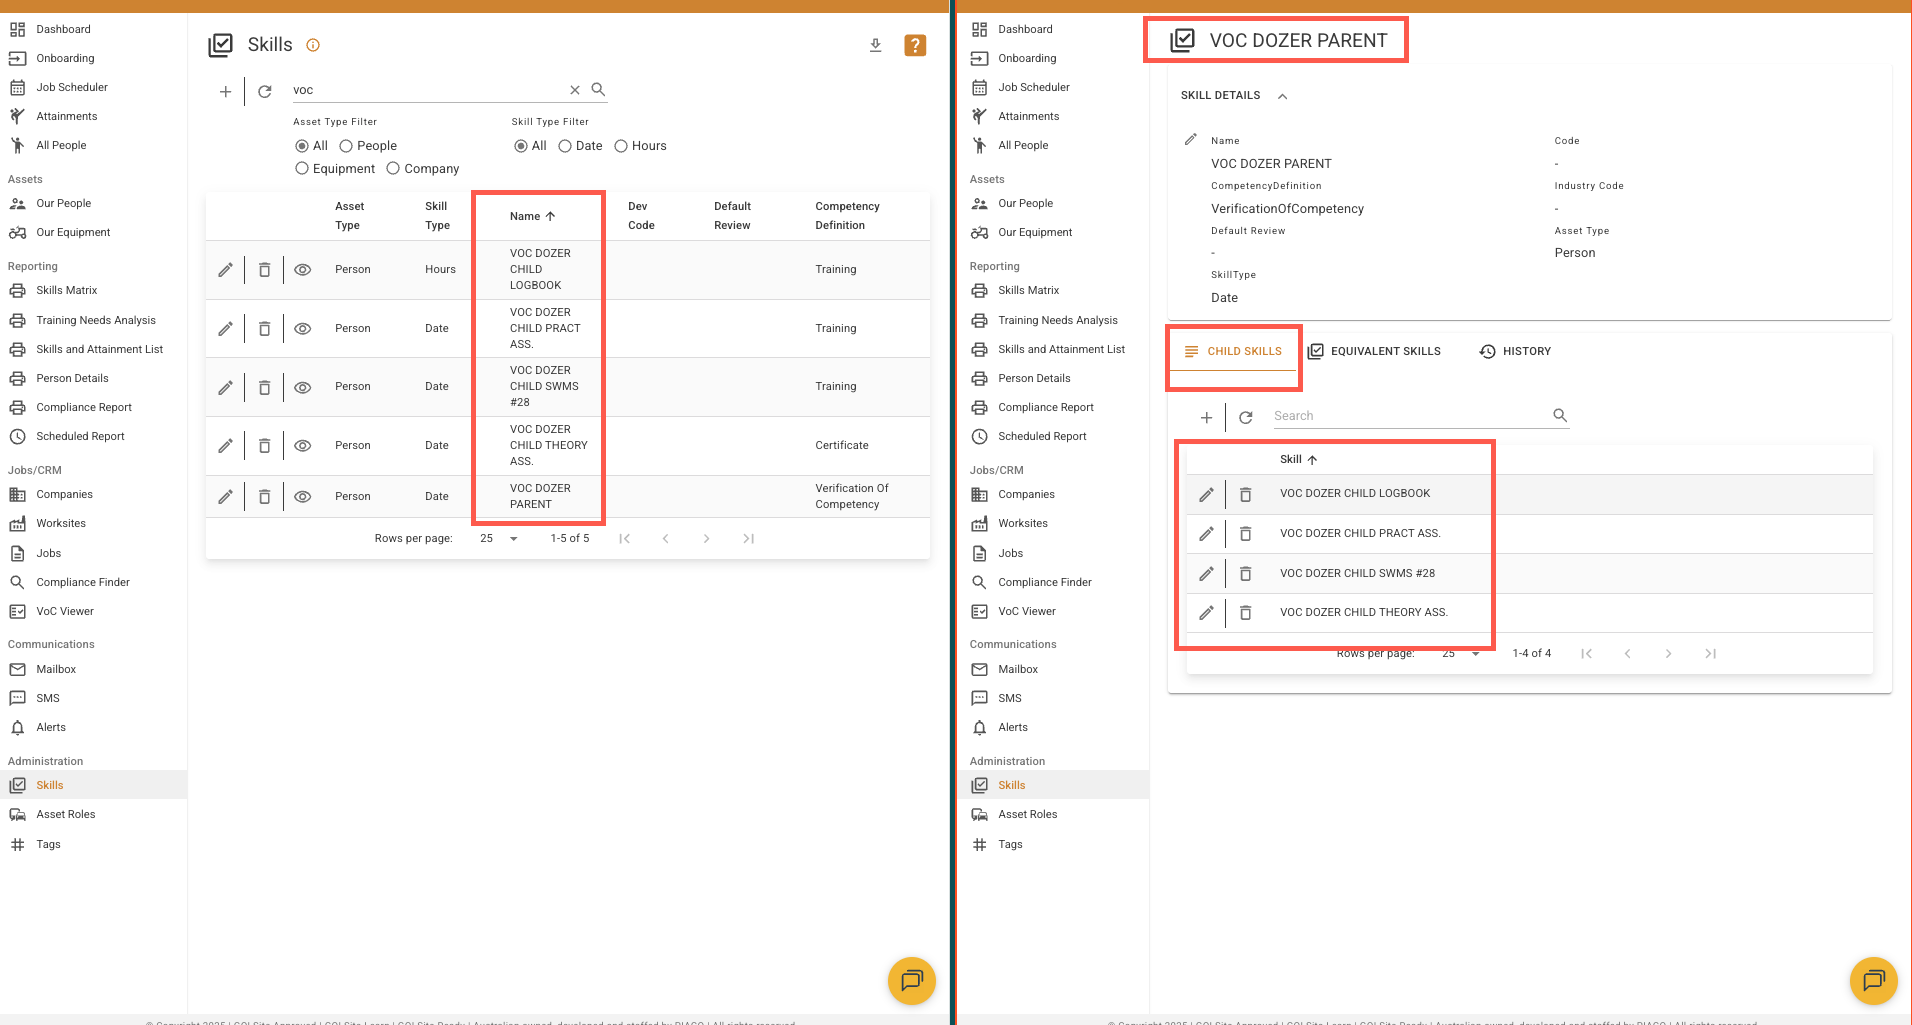Image resolution: width=1912 pixels, height=1025 pixels.
Task: Clear the 'voc' search text with X icon
Action: pos(575,90)
